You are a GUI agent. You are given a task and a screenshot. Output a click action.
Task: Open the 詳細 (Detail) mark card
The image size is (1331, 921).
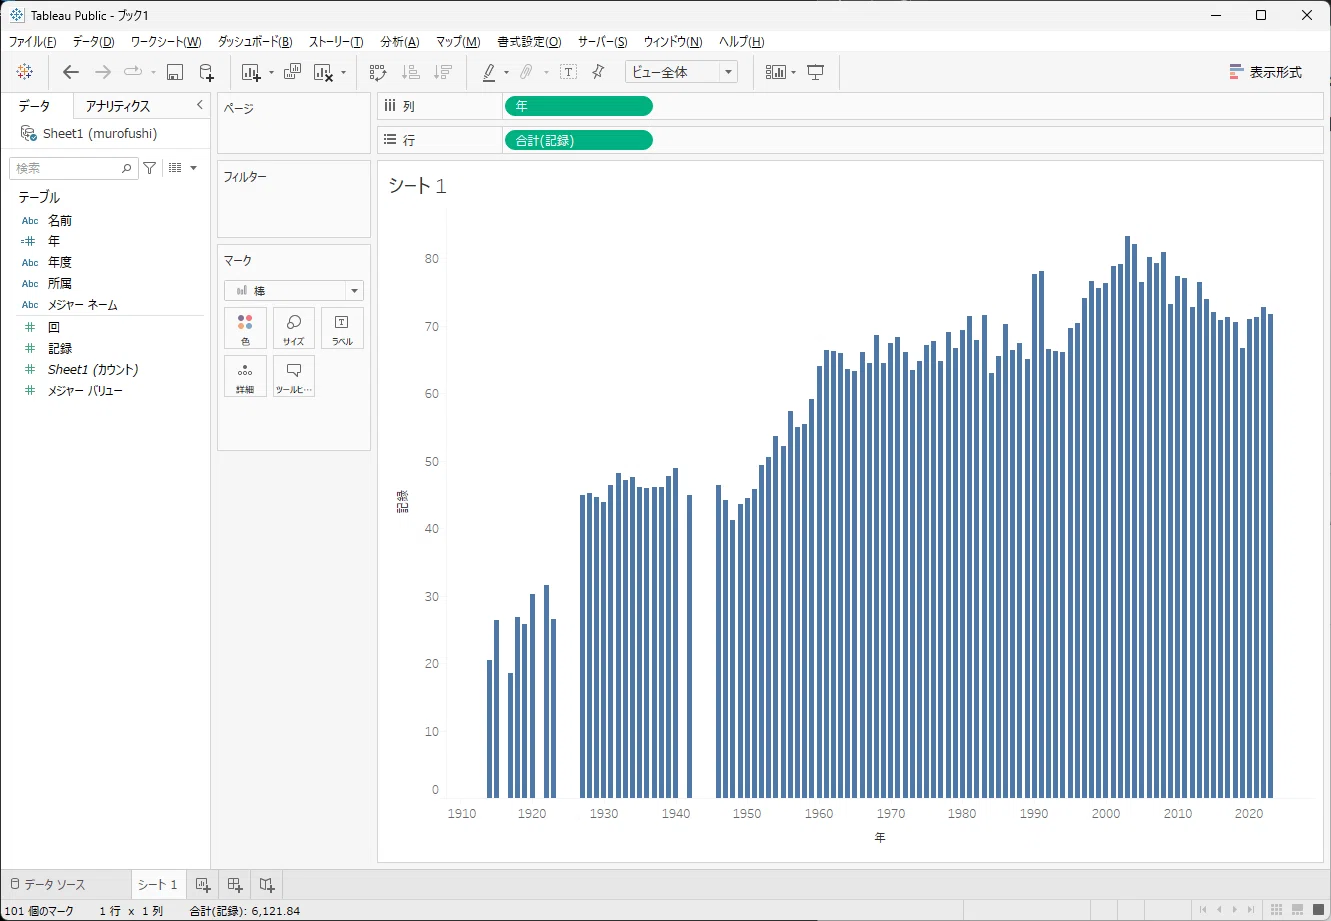click(245, 376)
